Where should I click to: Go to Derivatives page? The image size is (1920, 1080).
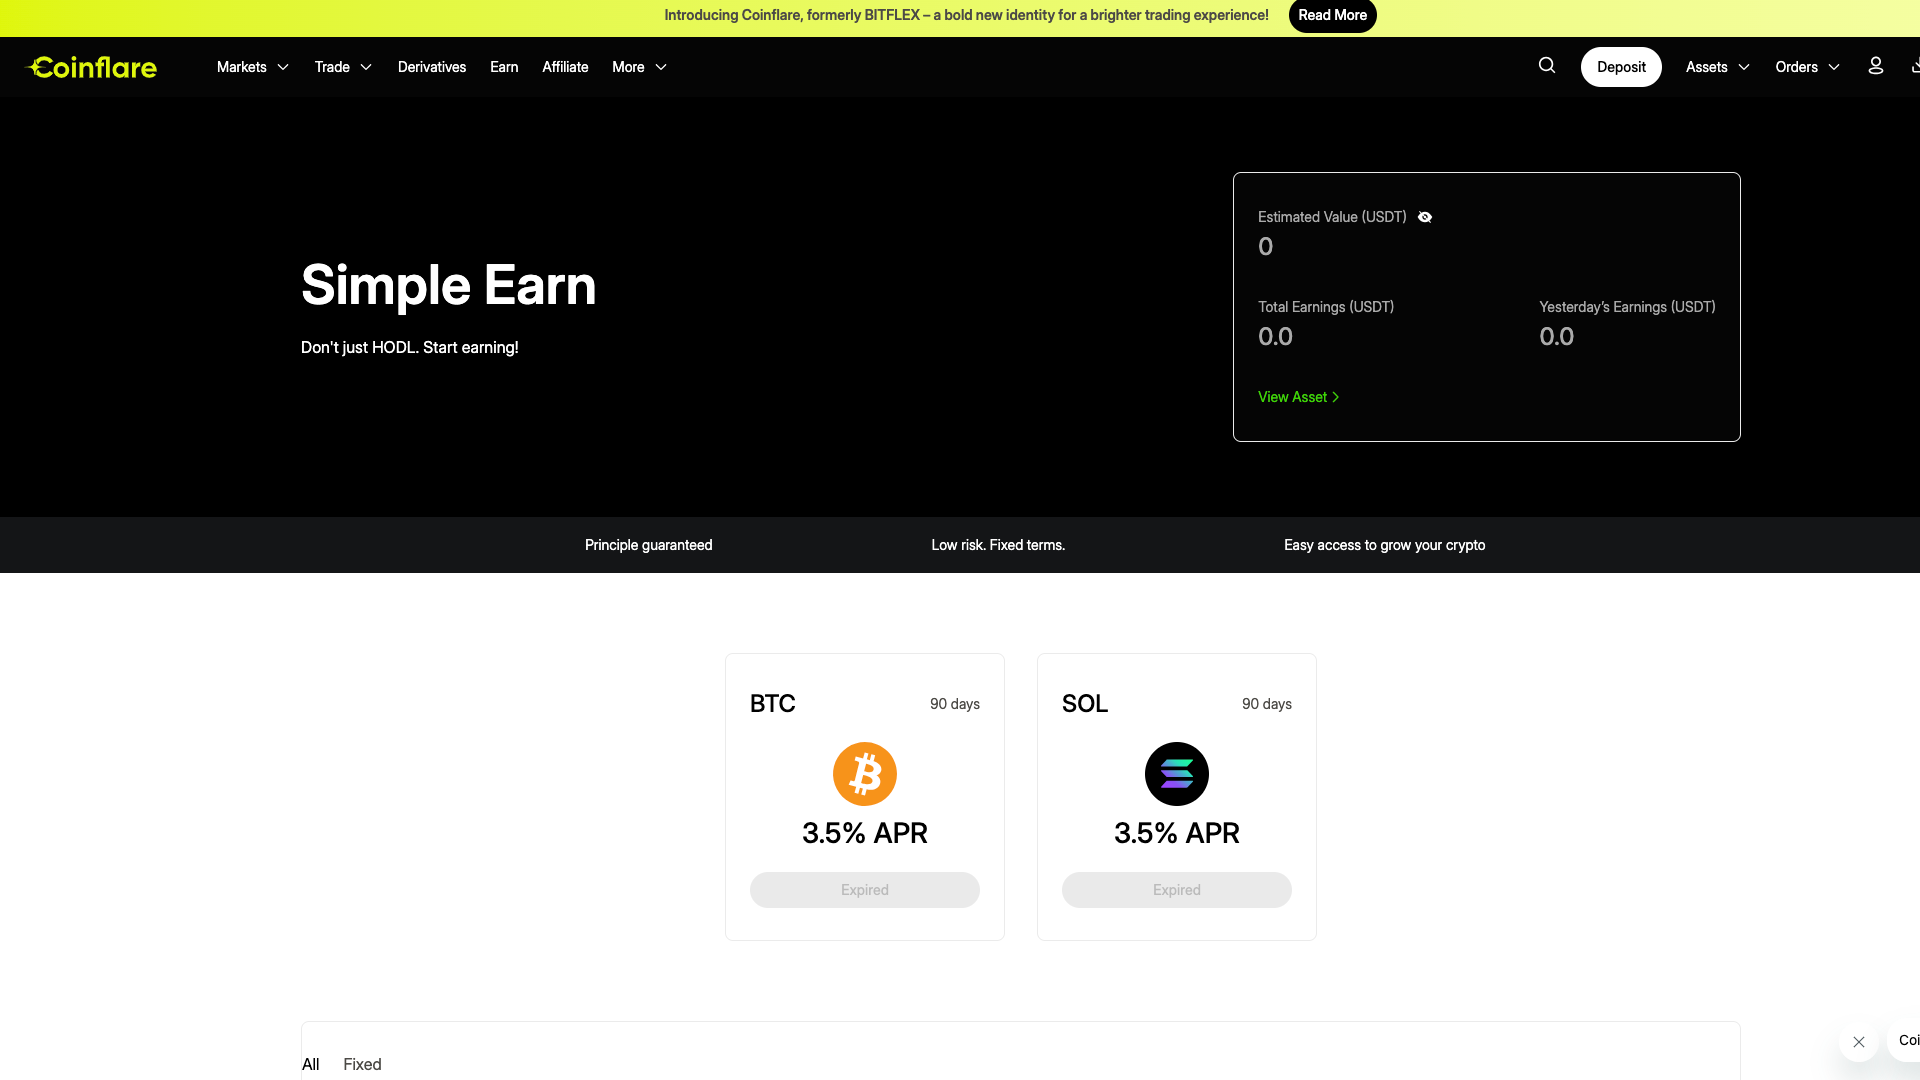pyautogui.click(x=432, y=67)
